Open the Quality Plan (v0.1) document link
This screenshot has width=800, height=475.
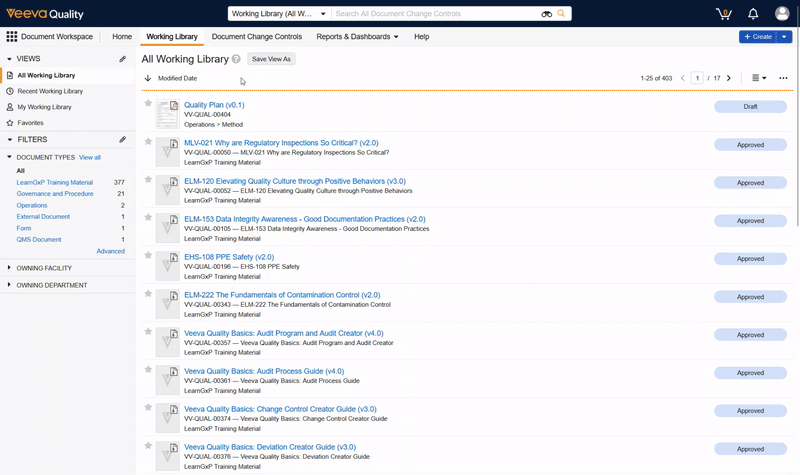(x=214, y=105)
